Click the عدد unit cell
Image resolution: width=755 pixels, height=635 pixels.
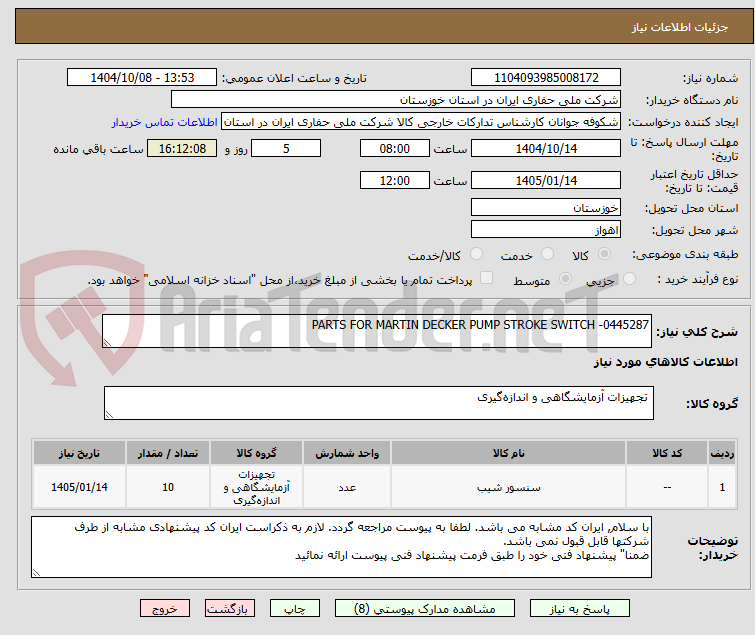[347, 487]
